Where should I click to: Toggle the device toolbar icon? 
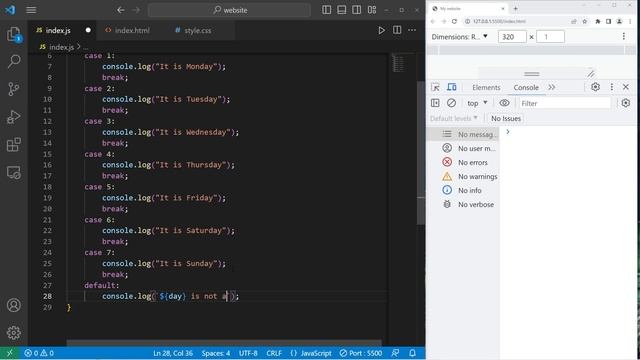451,87
